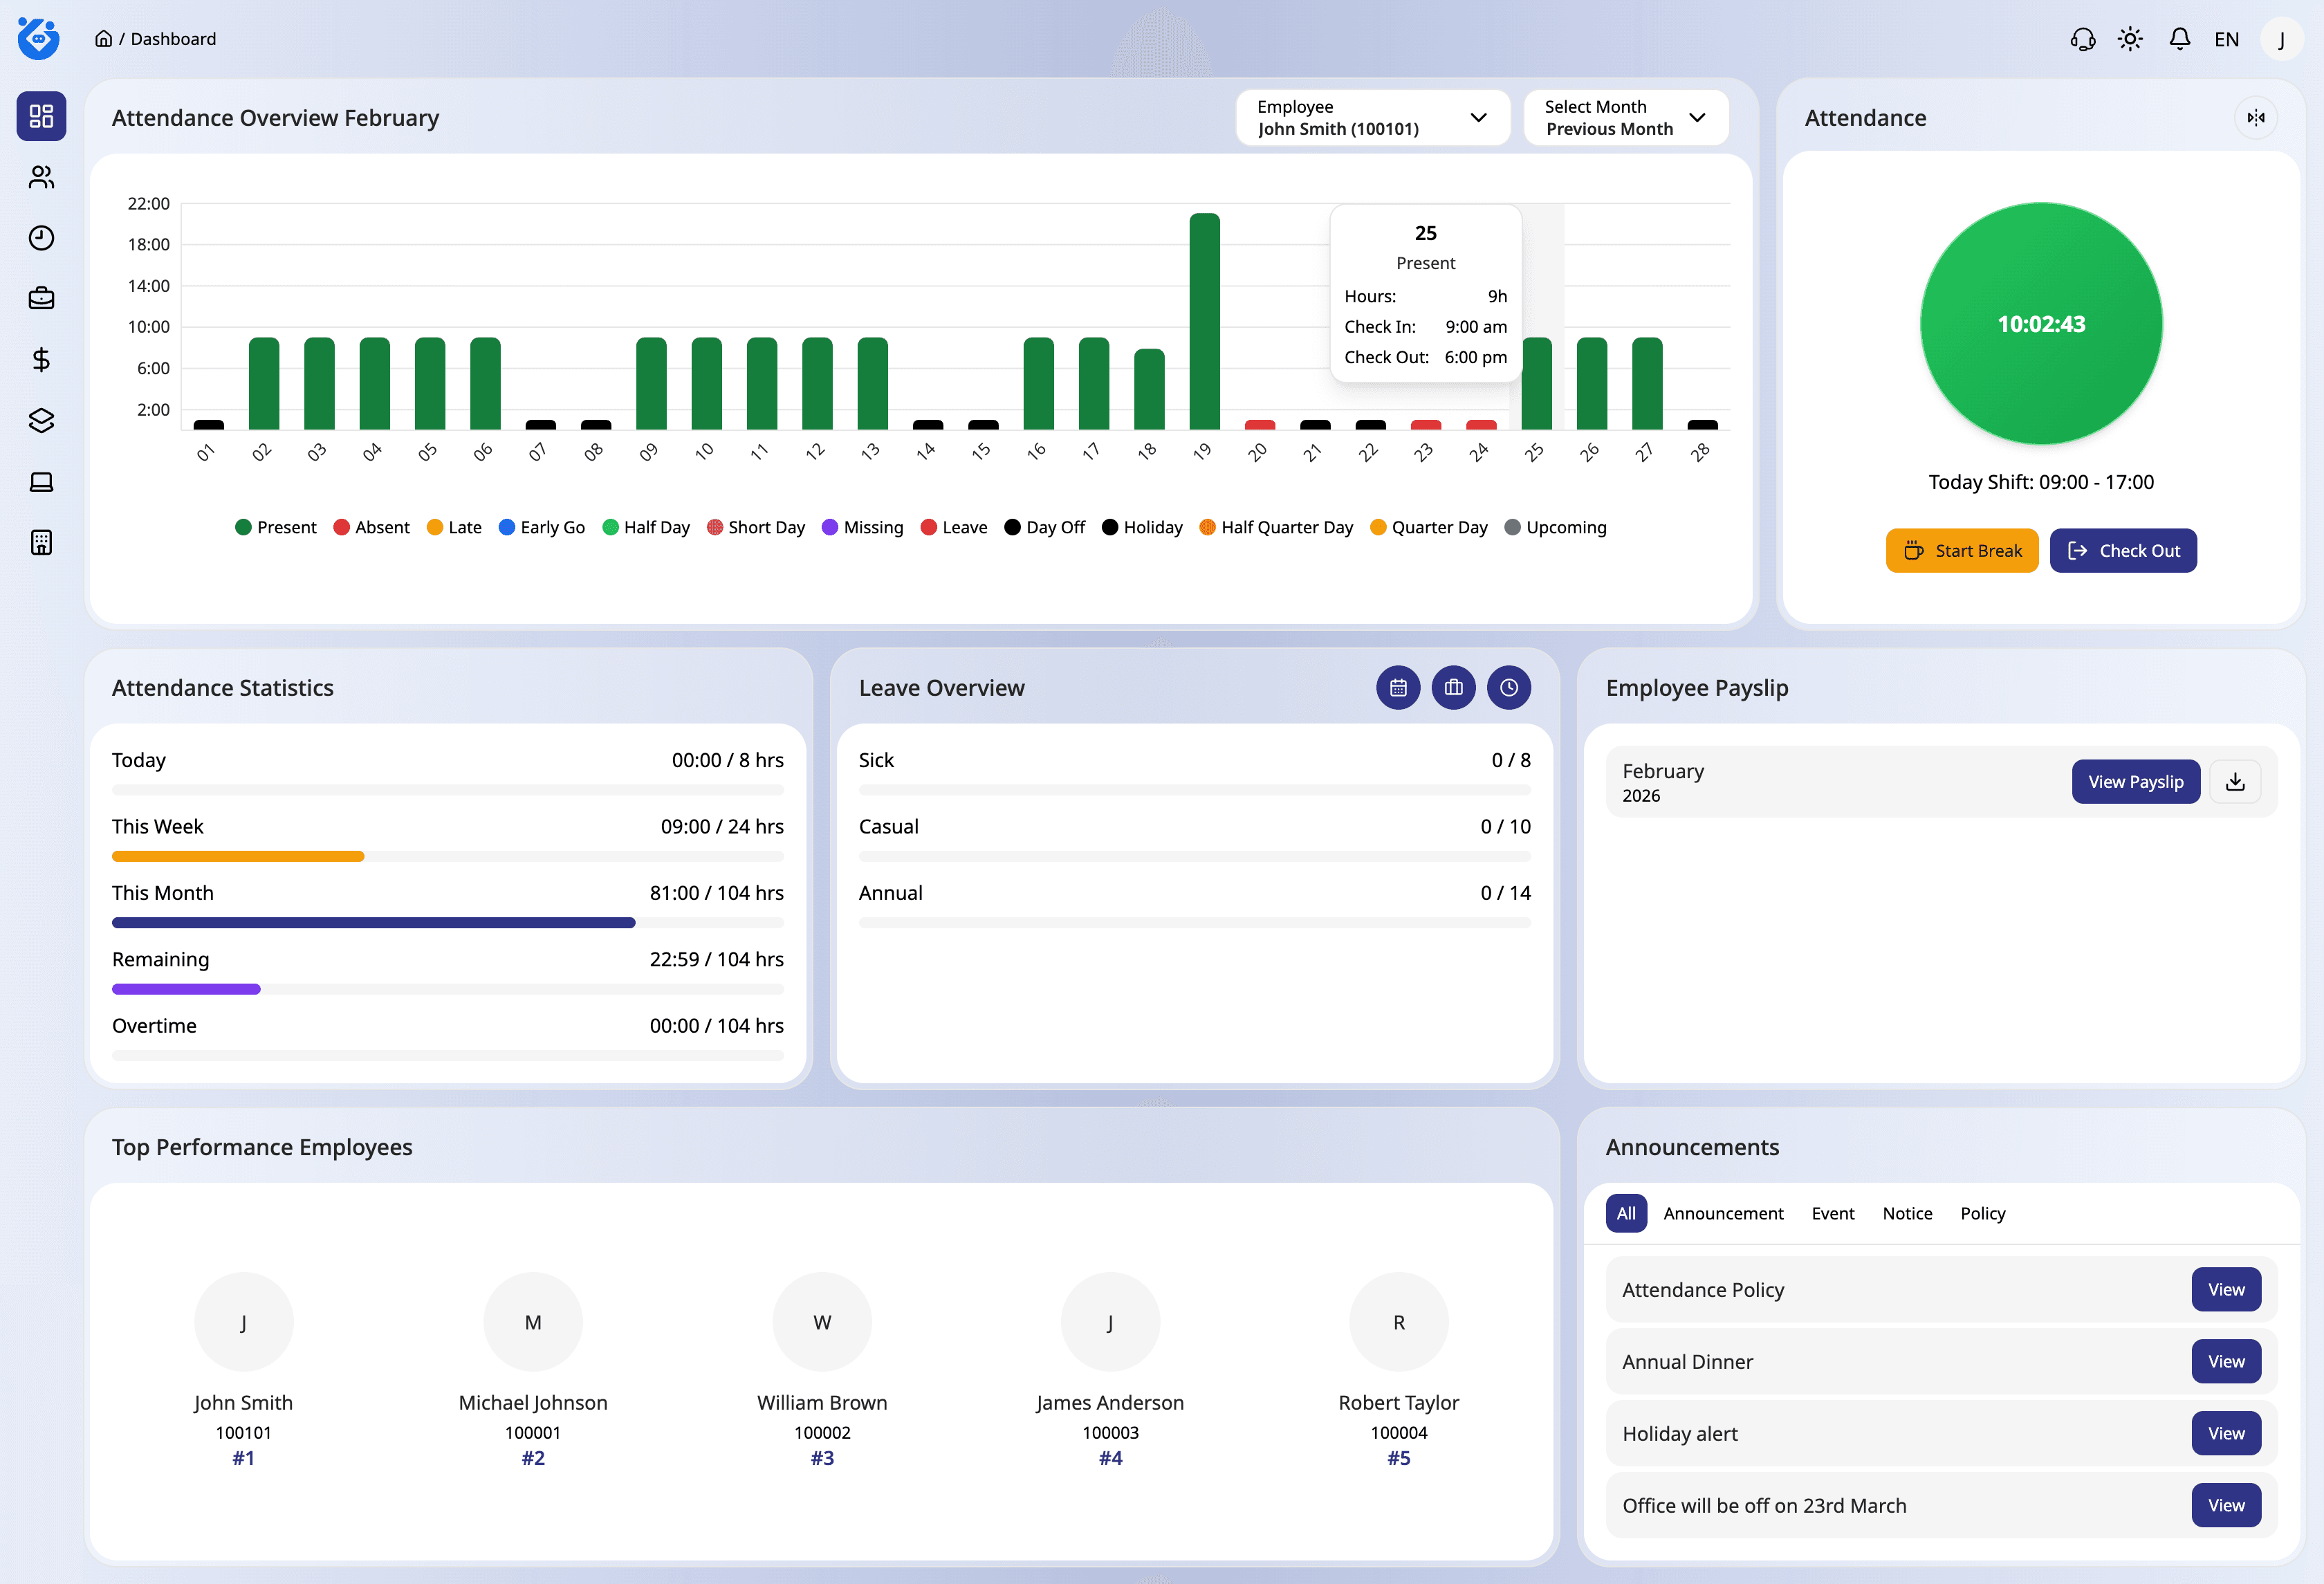Open the Select Month dropdown
The height and width of the screenshot is (1584, 2324).
1625,118
